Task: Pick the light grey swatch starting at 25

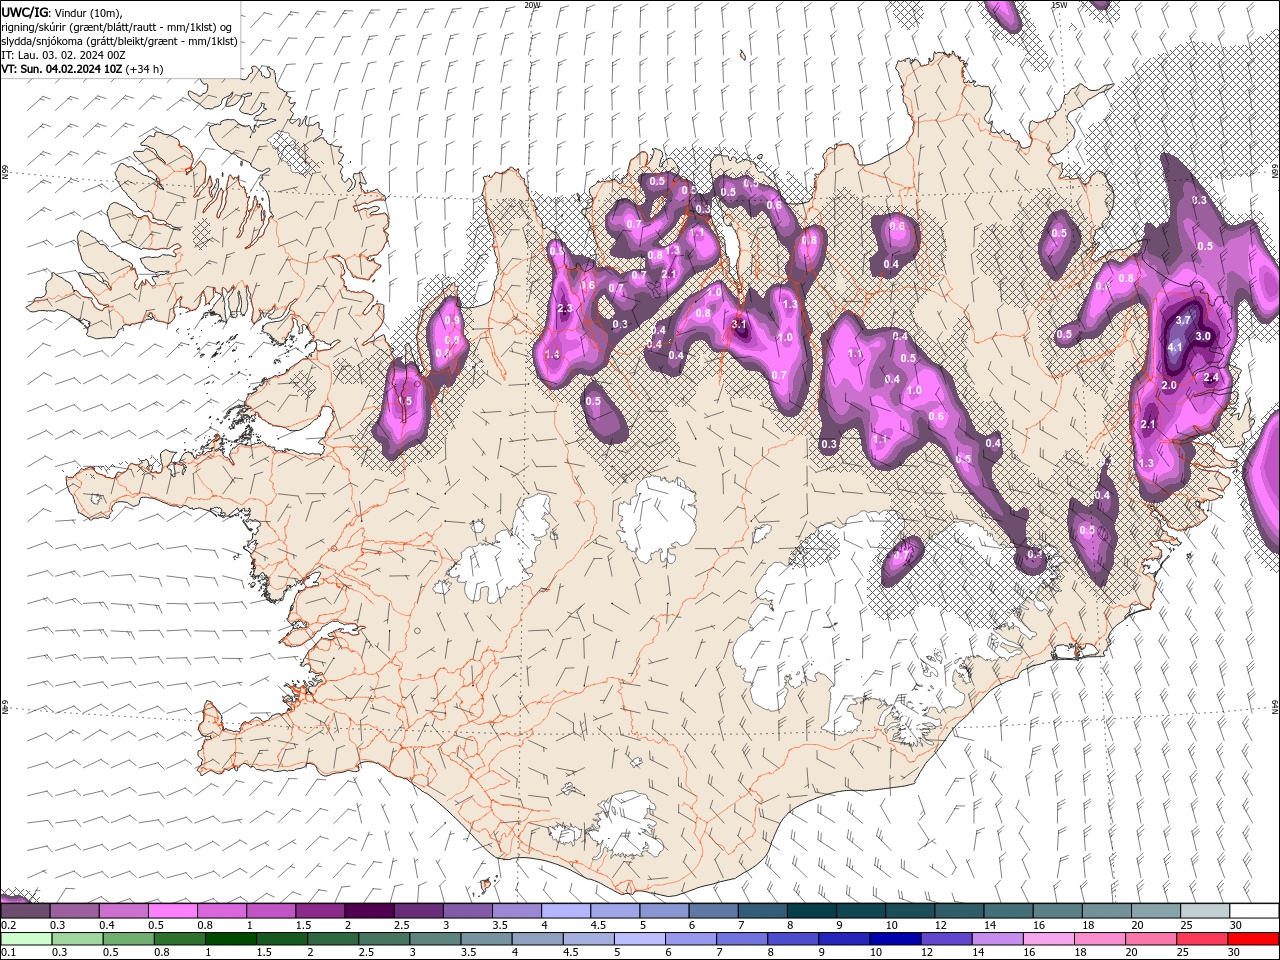Action: [x=1205, y=911]
